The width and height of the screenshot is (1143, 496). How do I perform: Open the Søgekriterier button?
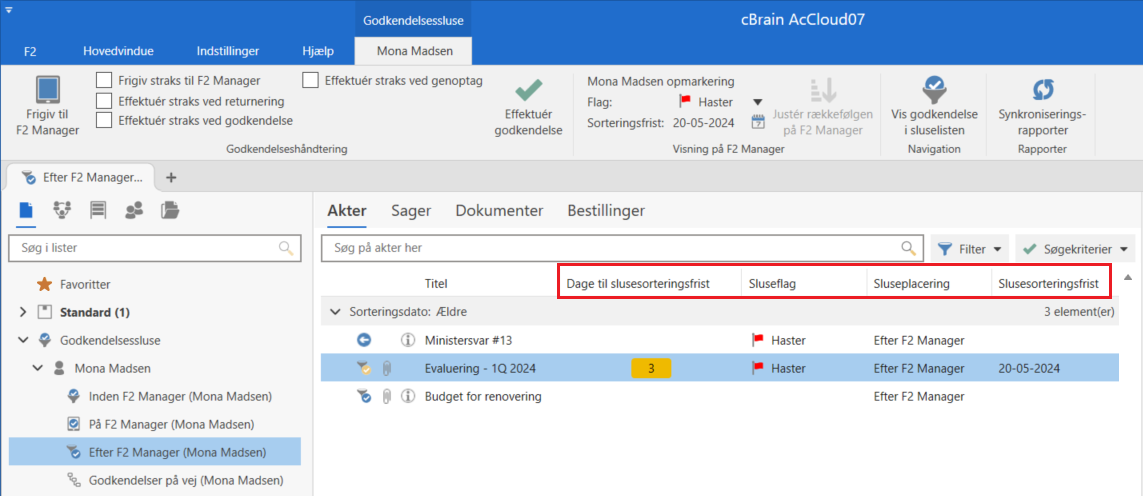[x=1075, y=249]
